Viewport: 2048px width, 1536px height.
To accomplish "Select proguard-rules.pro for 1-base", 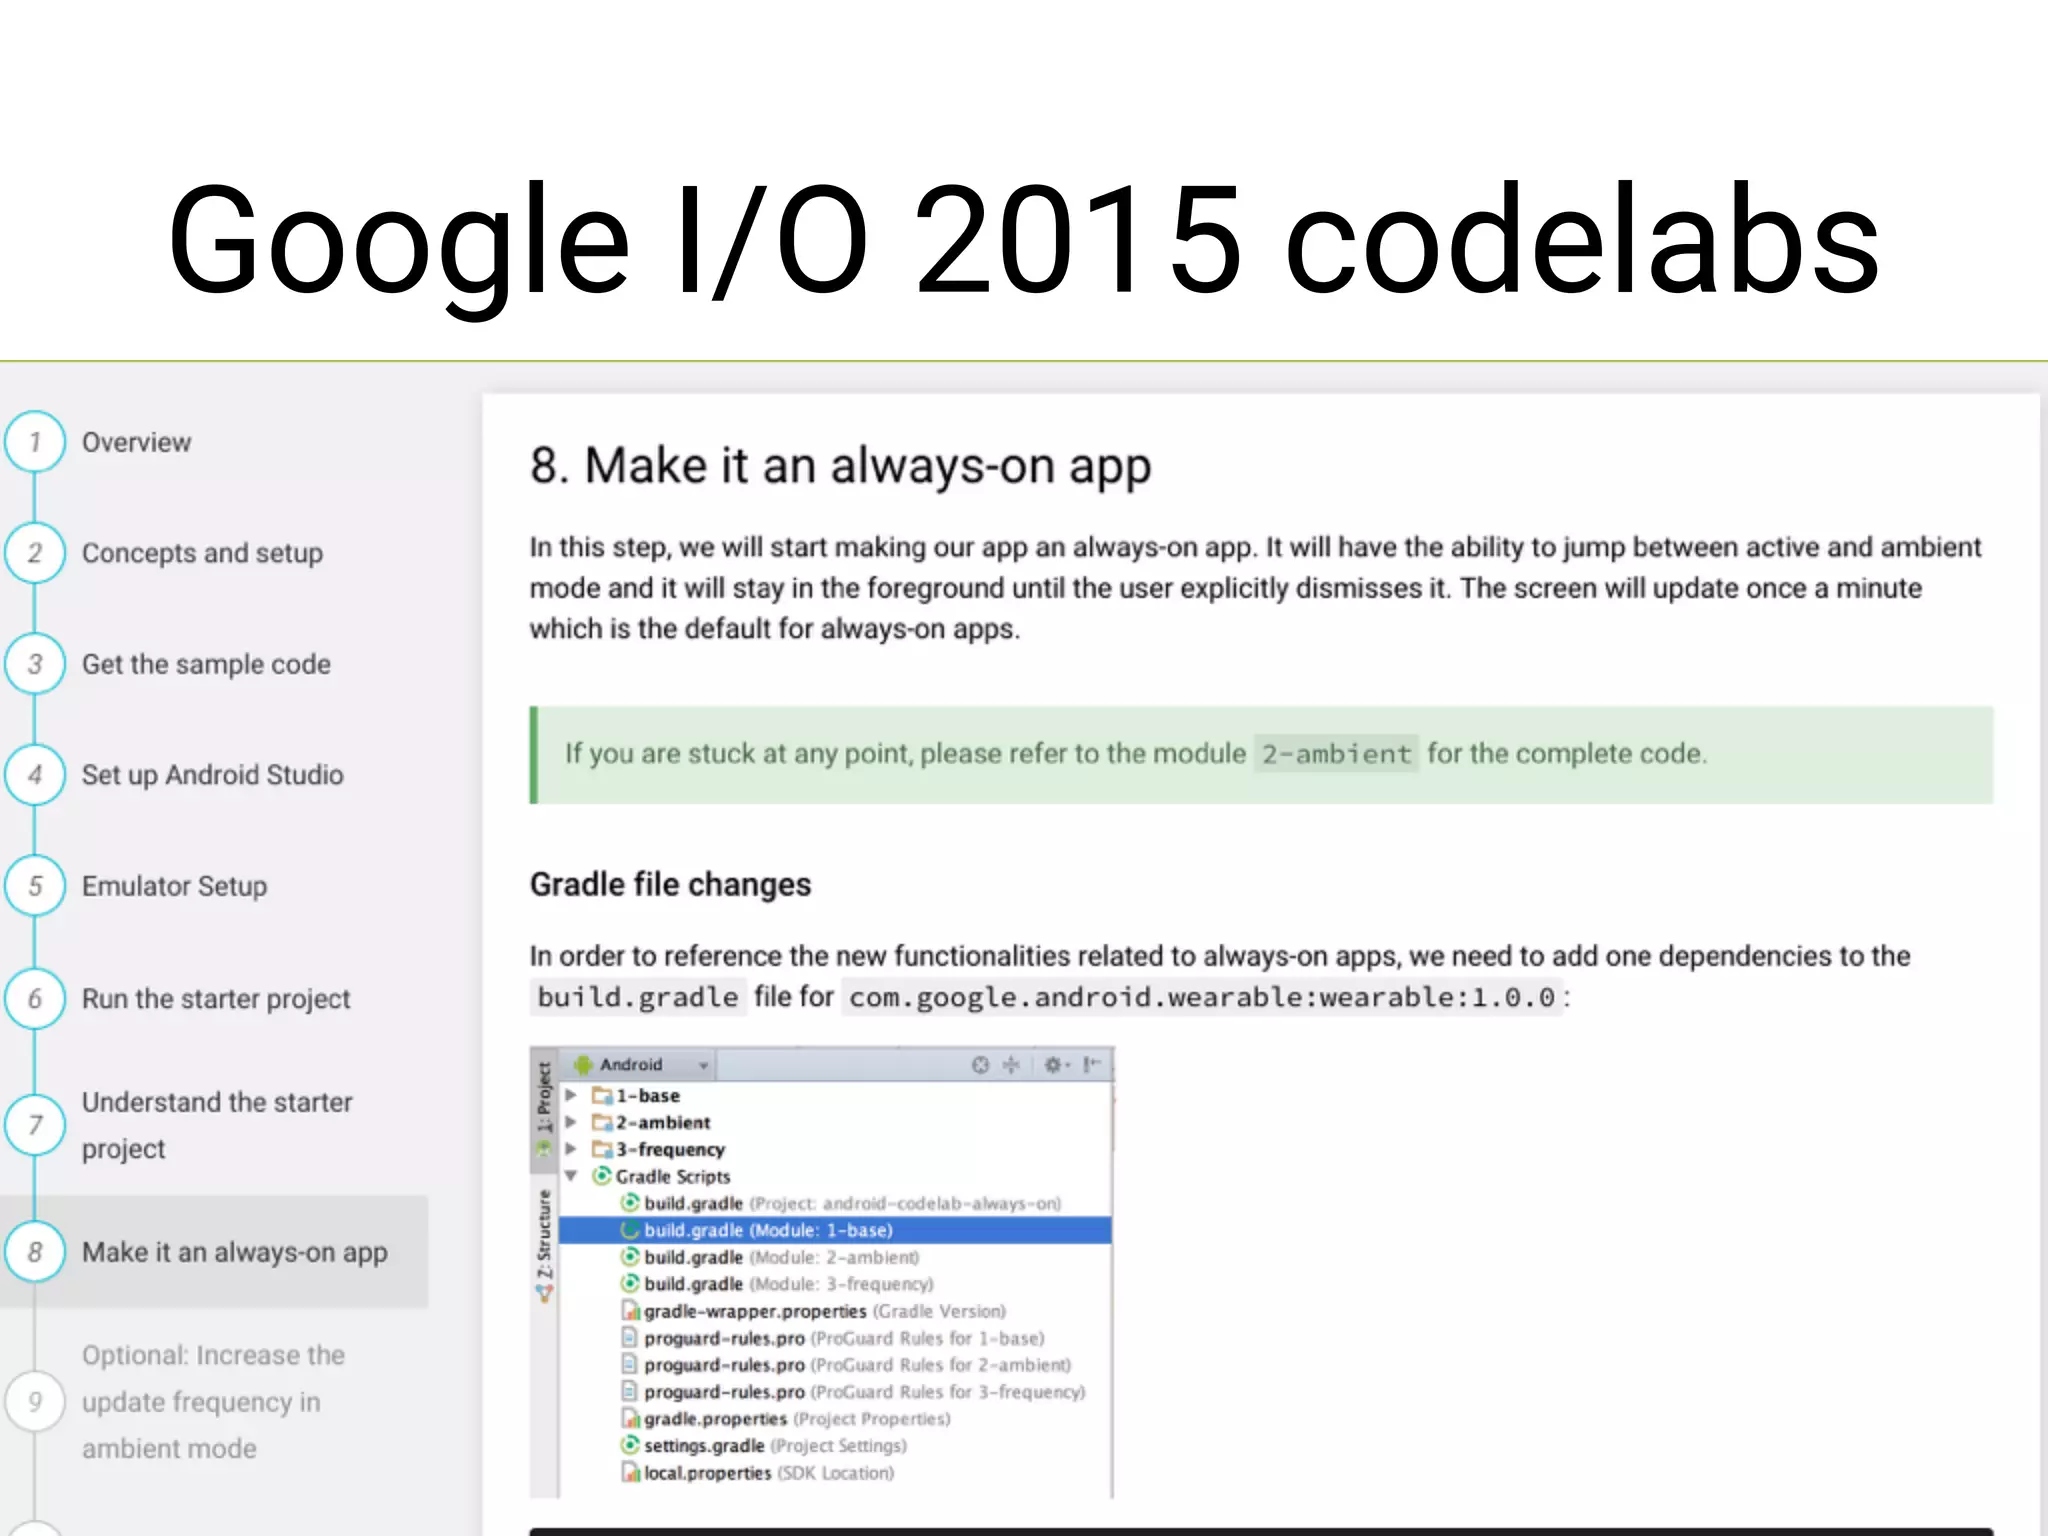I will (833, 1338).
